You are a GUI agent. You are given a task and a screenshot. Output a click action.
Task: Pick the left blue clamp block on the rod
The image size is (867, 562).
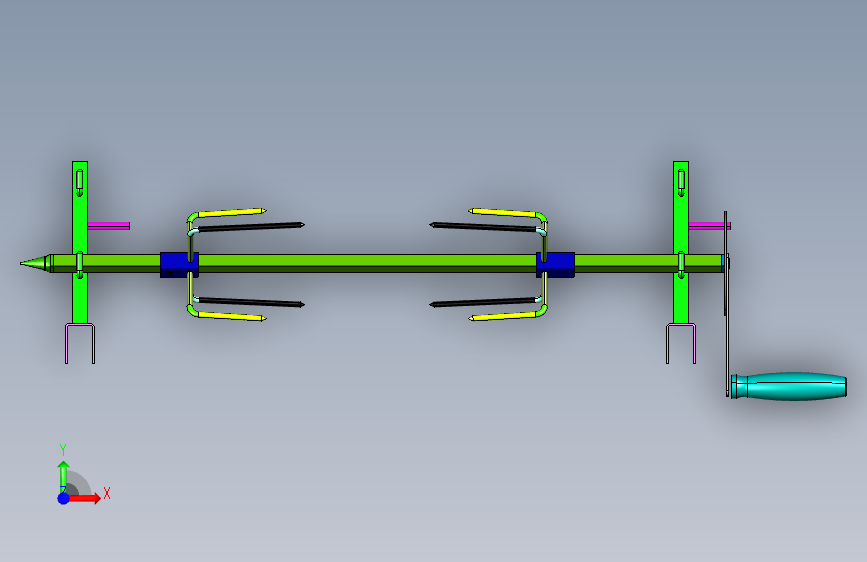tap(179, 265)
